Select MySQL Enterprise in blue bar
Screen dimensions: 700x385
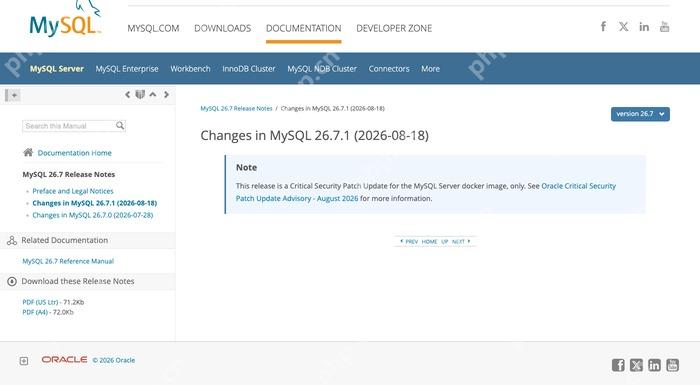pyautogui.click(x=127, y=69)
